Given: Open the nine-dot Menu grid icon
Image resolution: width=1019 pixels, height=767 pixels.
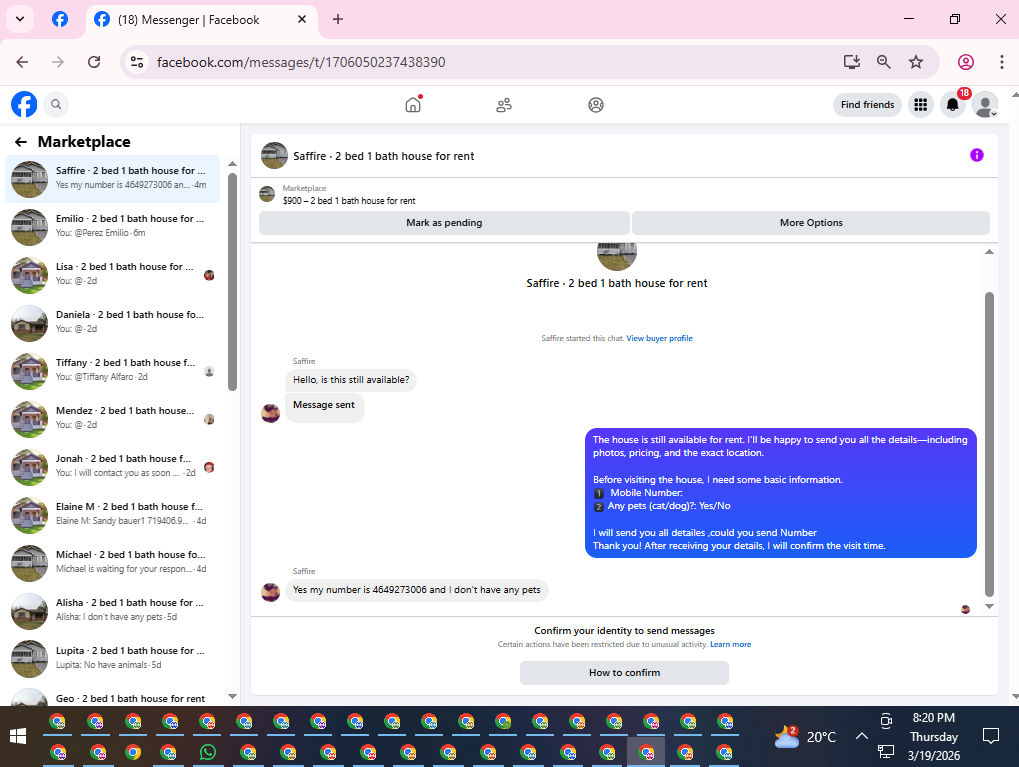Looking at the screenshot, I should 920,105.
